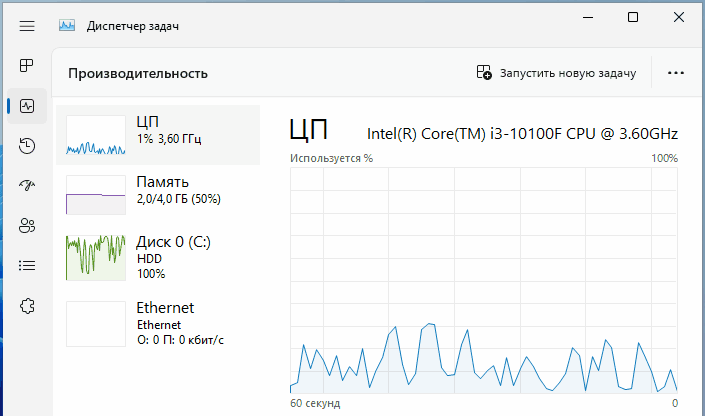Viewport: 705px width, 416px height.
Task: Open the Users page in sidebar
Action: pyautogui.click(x=27, y=225)
